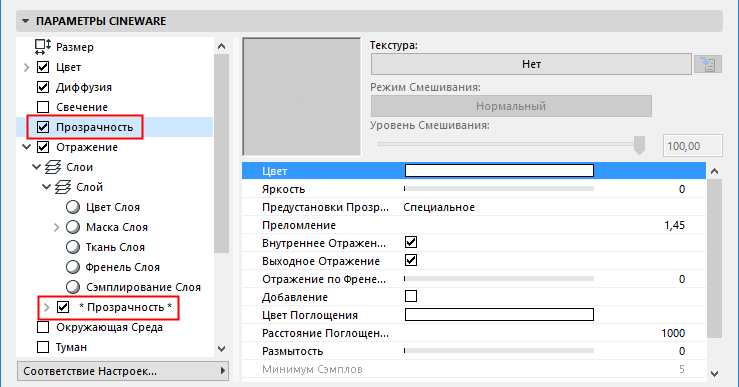This screenshot has height=387, width=739.
Task: Select the Свечение tree row
Action: click(115, 107)
